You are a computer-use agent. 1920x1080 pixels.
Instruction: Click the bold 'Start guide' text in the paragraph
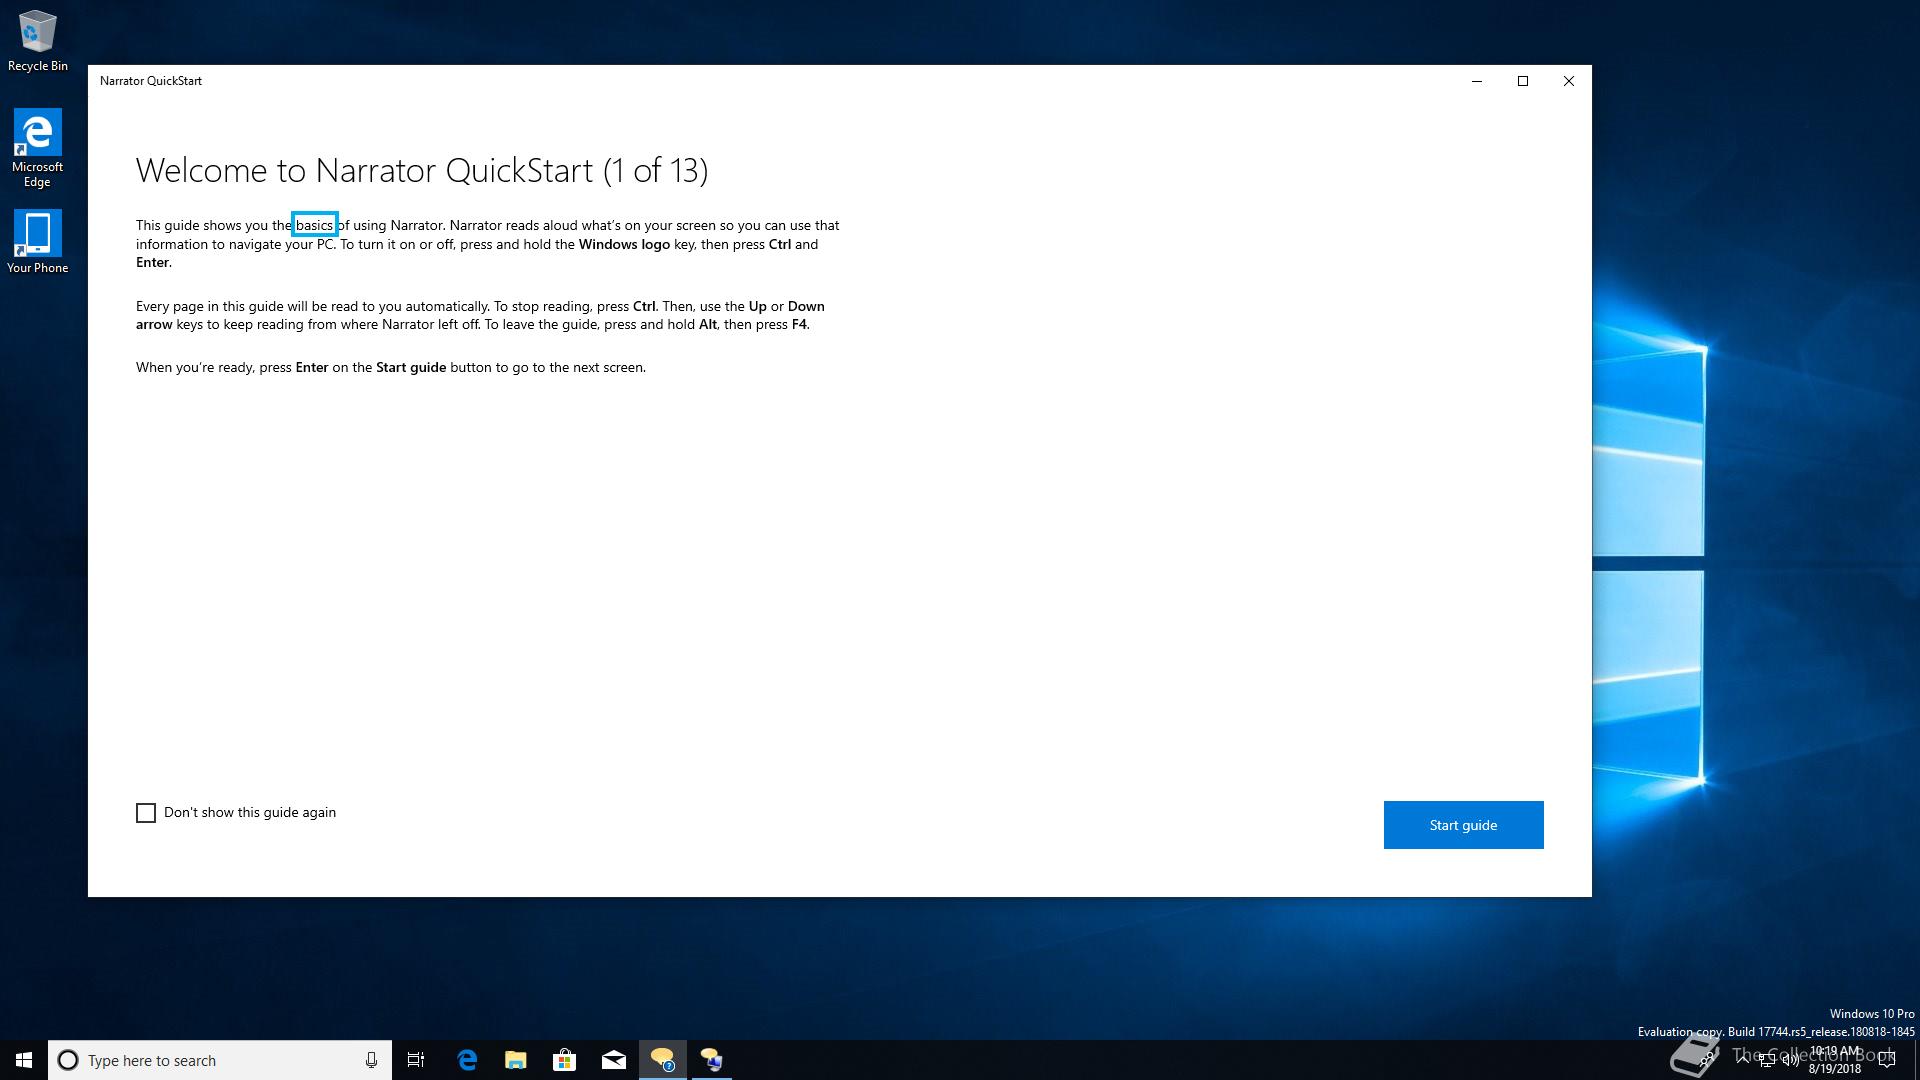(x=411, y=367)
